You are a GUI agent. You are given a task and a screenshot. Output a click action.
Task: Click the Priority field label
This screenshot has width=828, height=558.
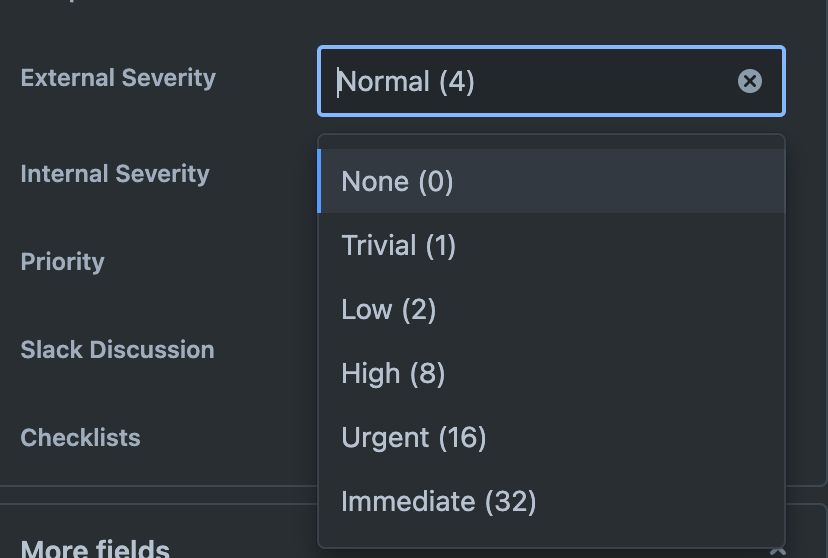coord(63,262)
